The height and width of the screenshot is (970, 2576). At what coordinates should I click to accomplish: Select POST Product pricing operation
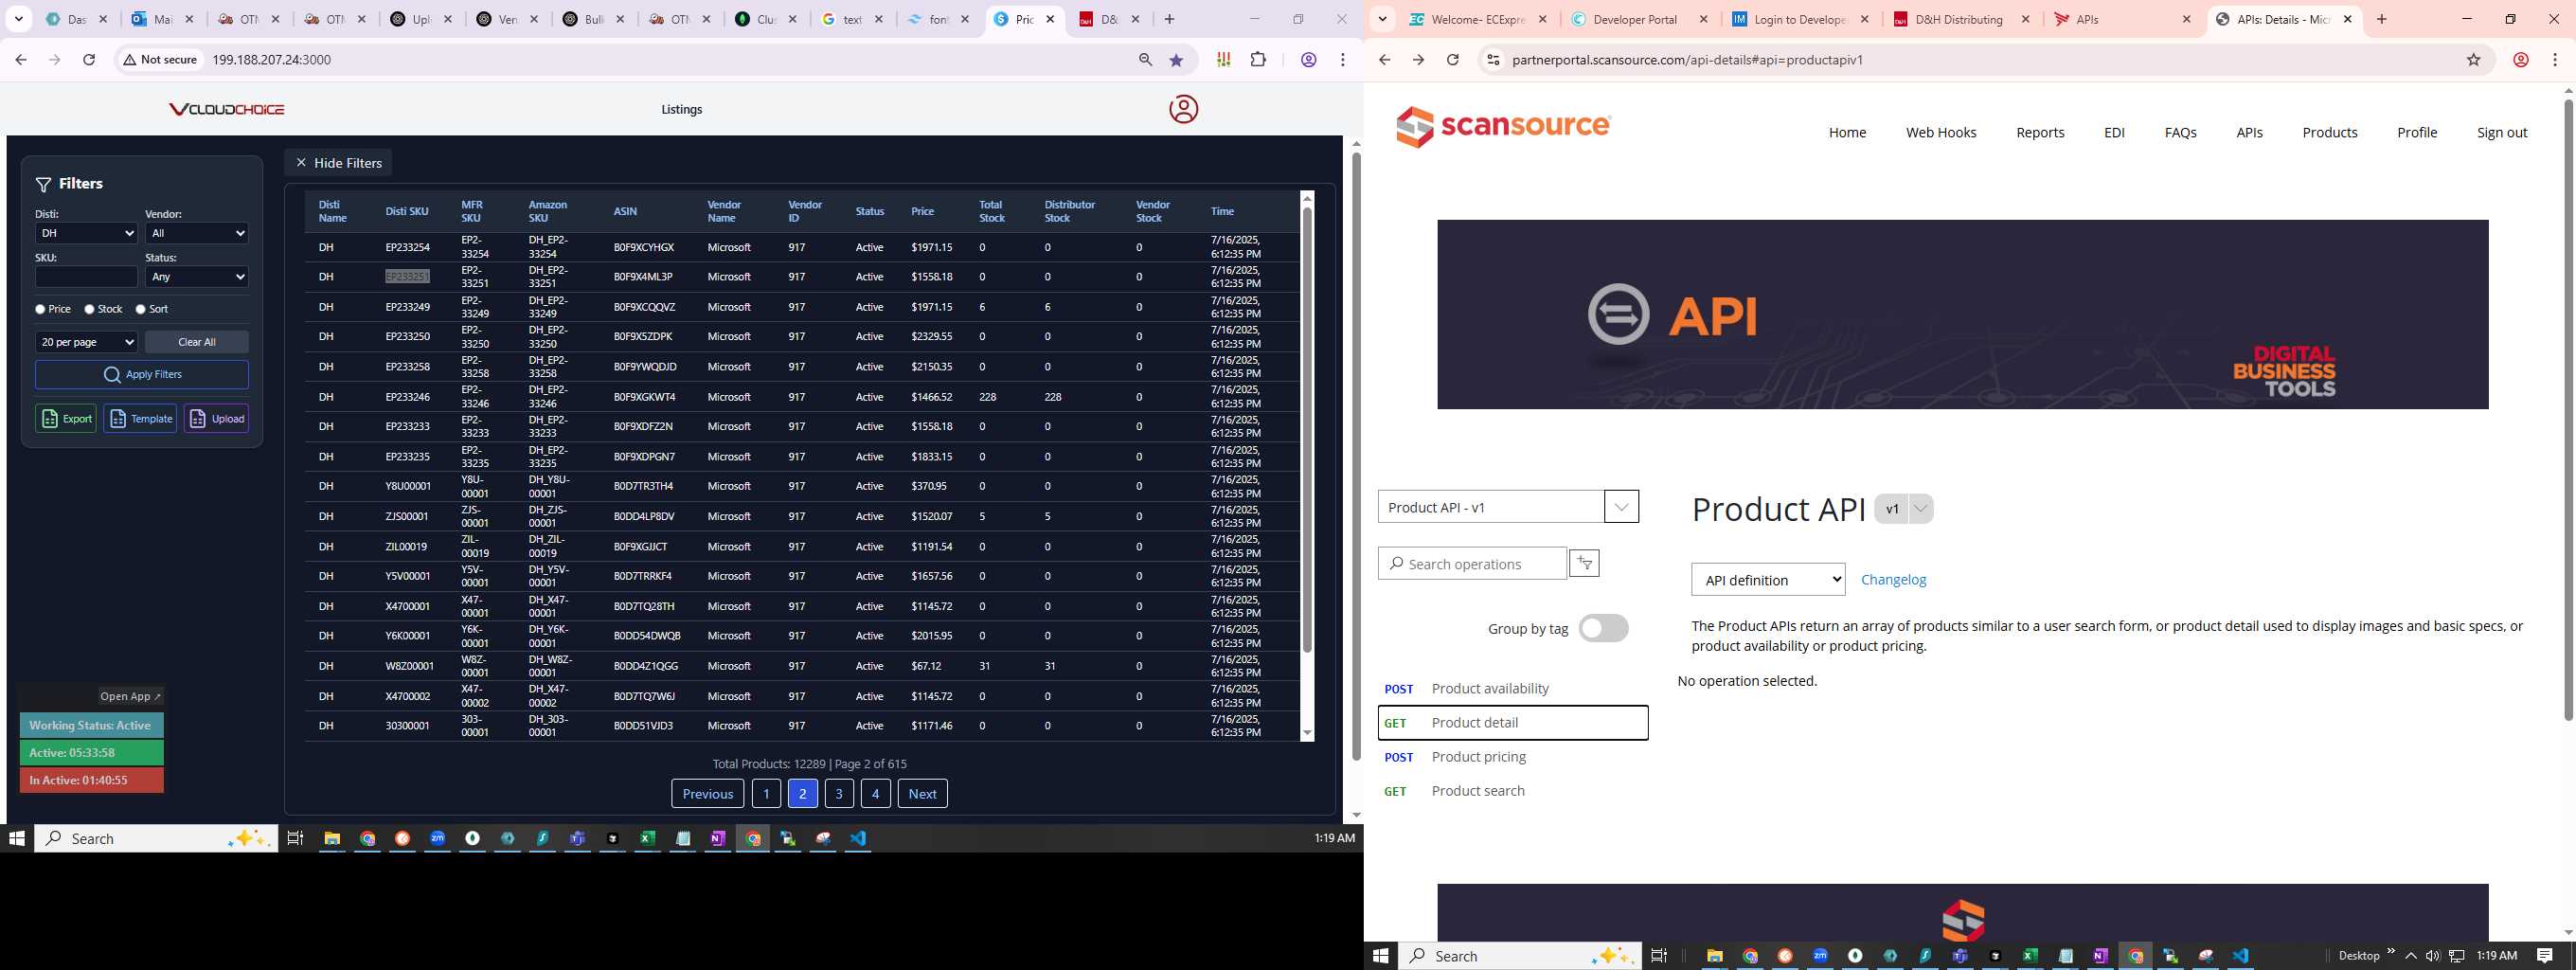pos(1513,756)
